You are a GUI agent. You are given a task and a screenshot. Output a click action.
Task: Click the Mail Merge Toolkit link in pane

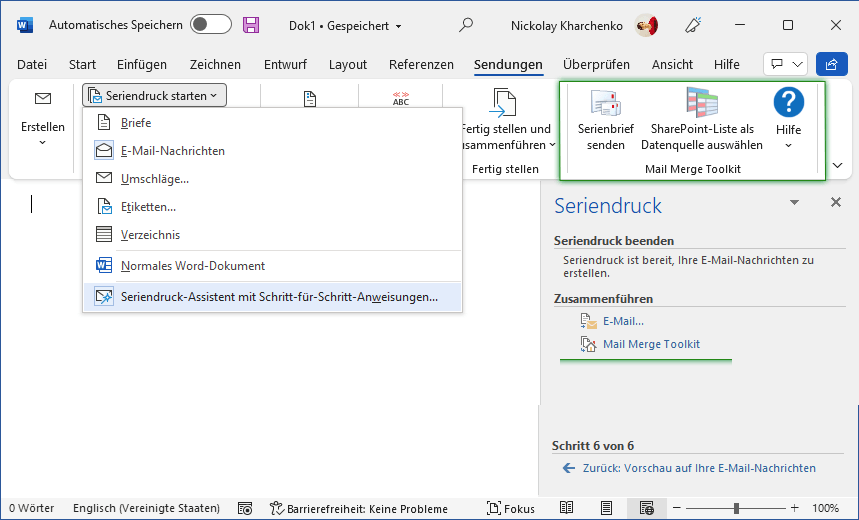pos(651,344)
